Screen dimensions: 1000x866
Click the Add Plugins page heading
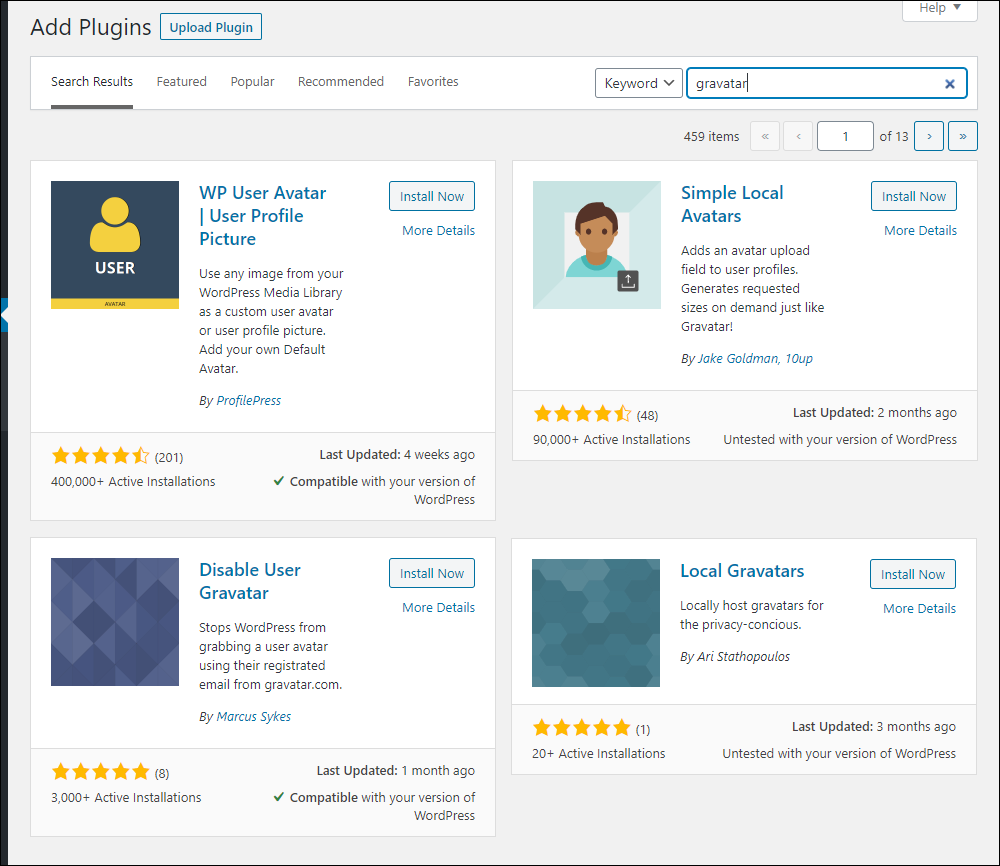tap(91, 27)
